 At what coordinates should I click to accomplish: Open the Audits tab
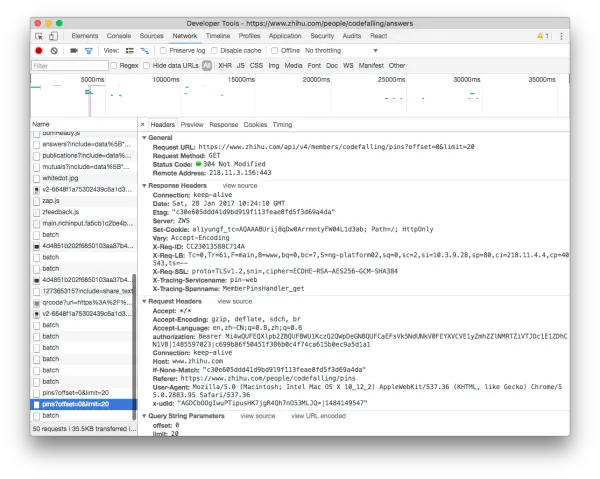351,36
